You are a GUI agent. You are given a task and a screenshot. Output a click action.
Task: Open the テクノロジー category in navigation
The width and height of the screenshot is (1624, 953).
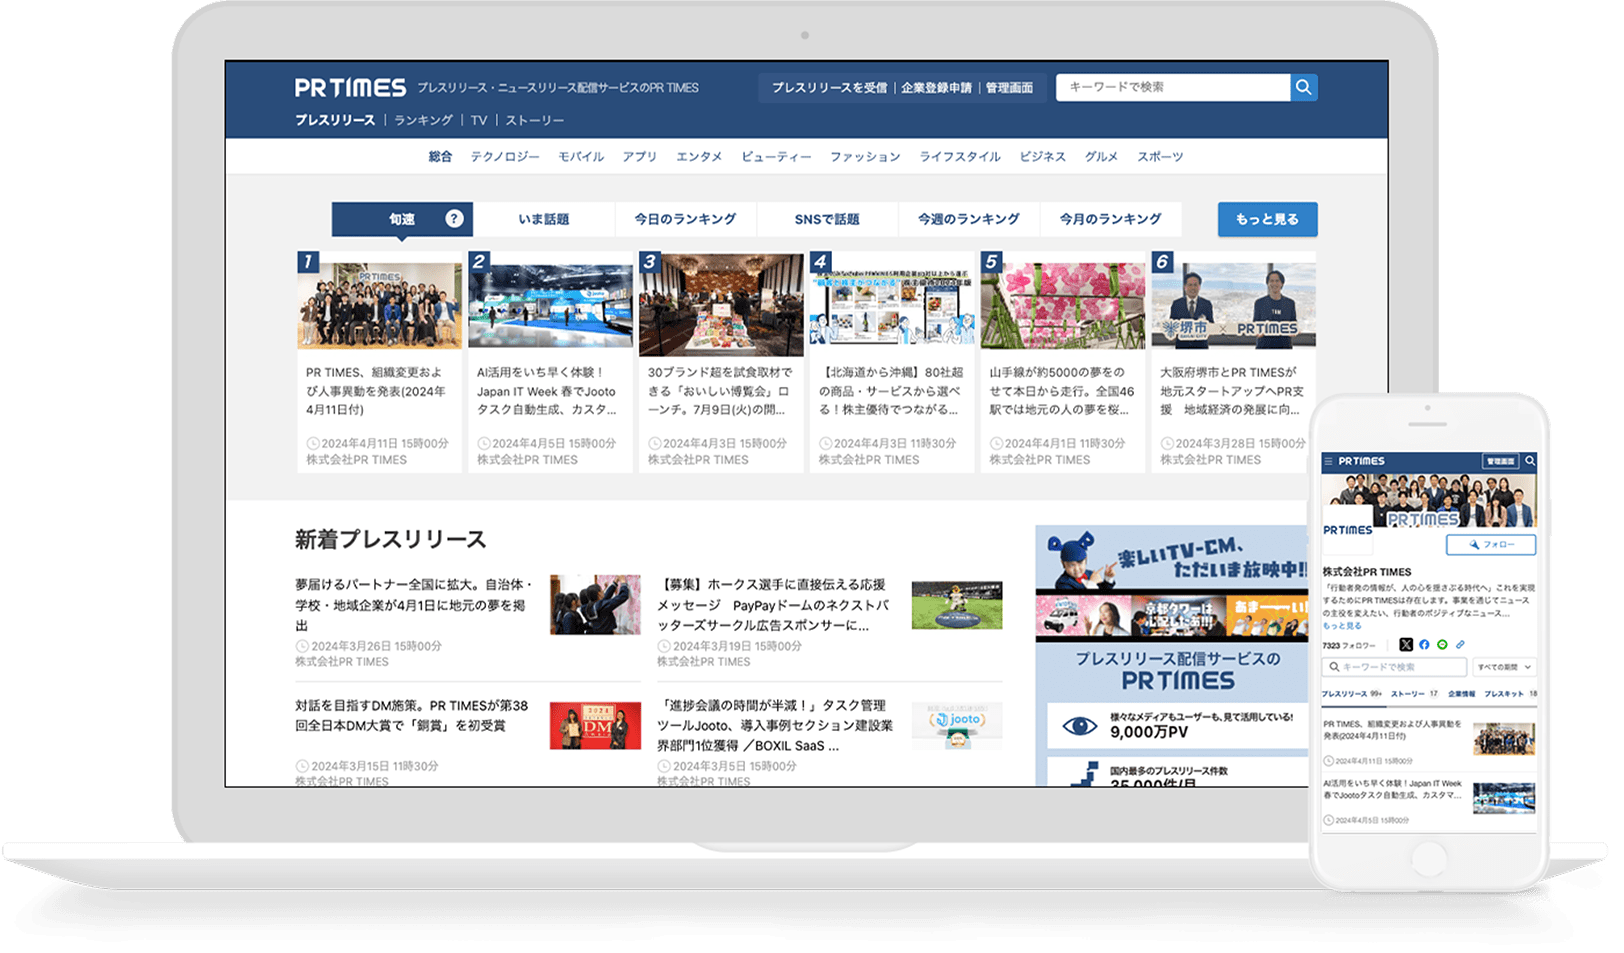tap(505, 157)
